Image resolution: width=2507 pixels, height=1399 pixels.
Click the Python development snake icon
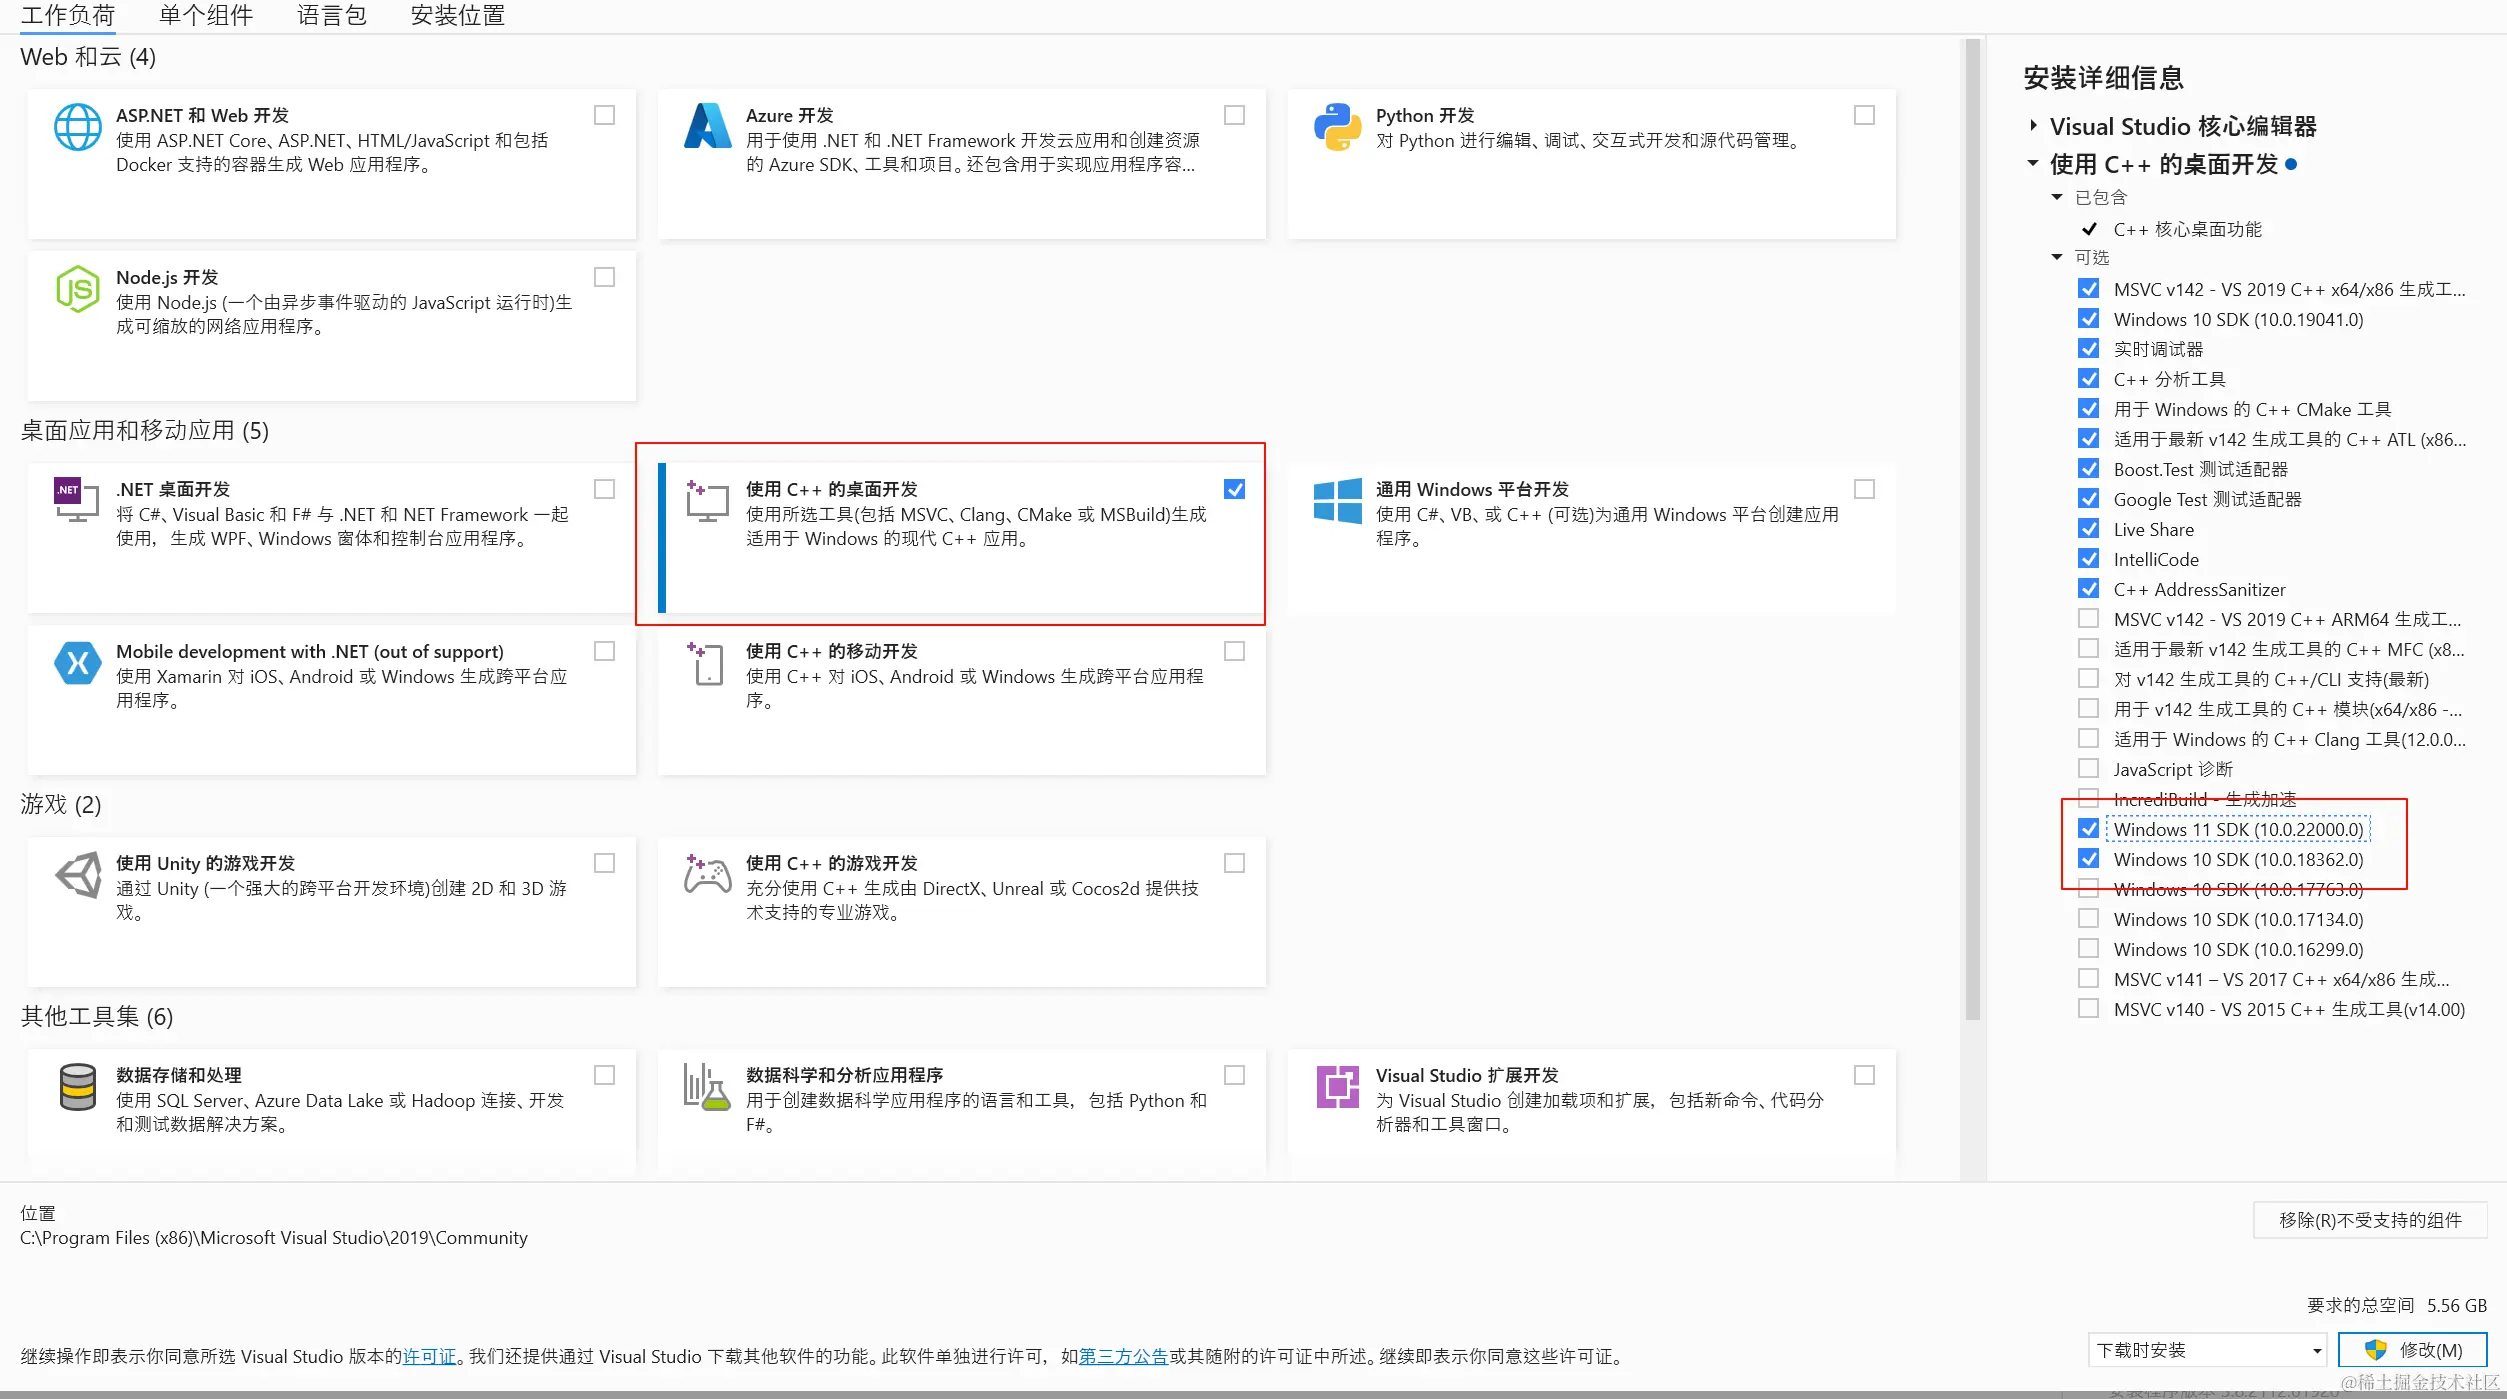click(1337, 127)
